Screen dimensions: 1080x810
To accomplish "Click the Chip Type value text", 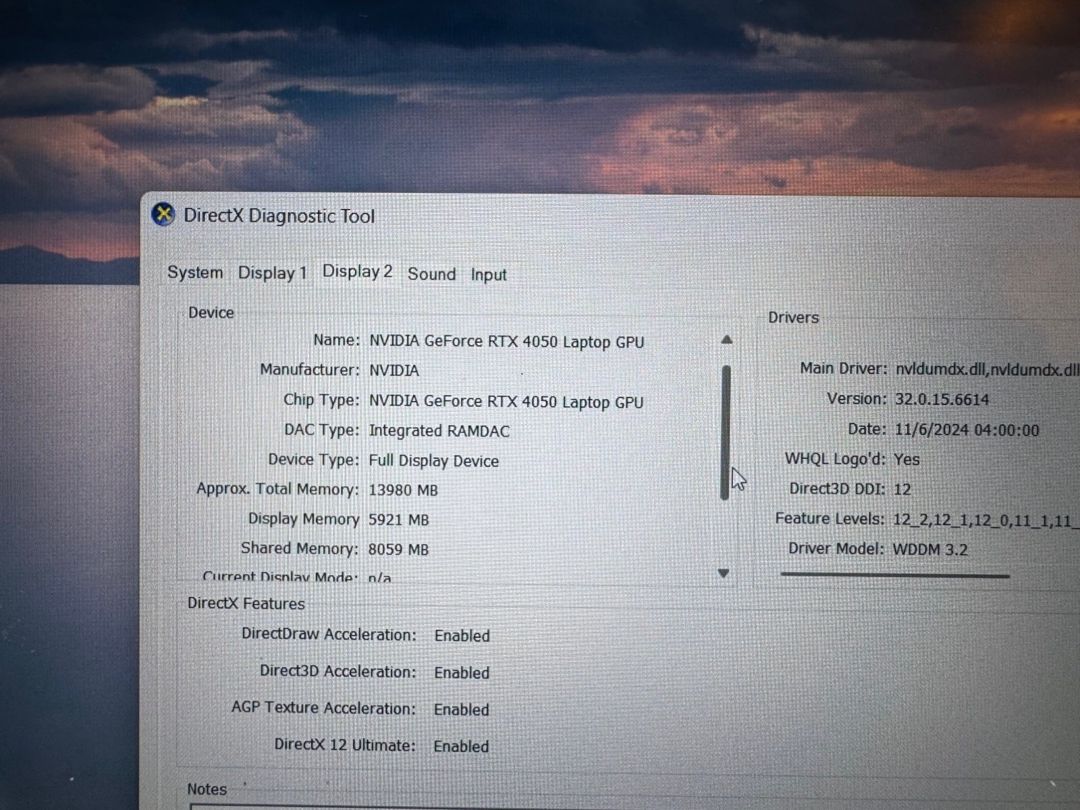I will tap(506, 402).
